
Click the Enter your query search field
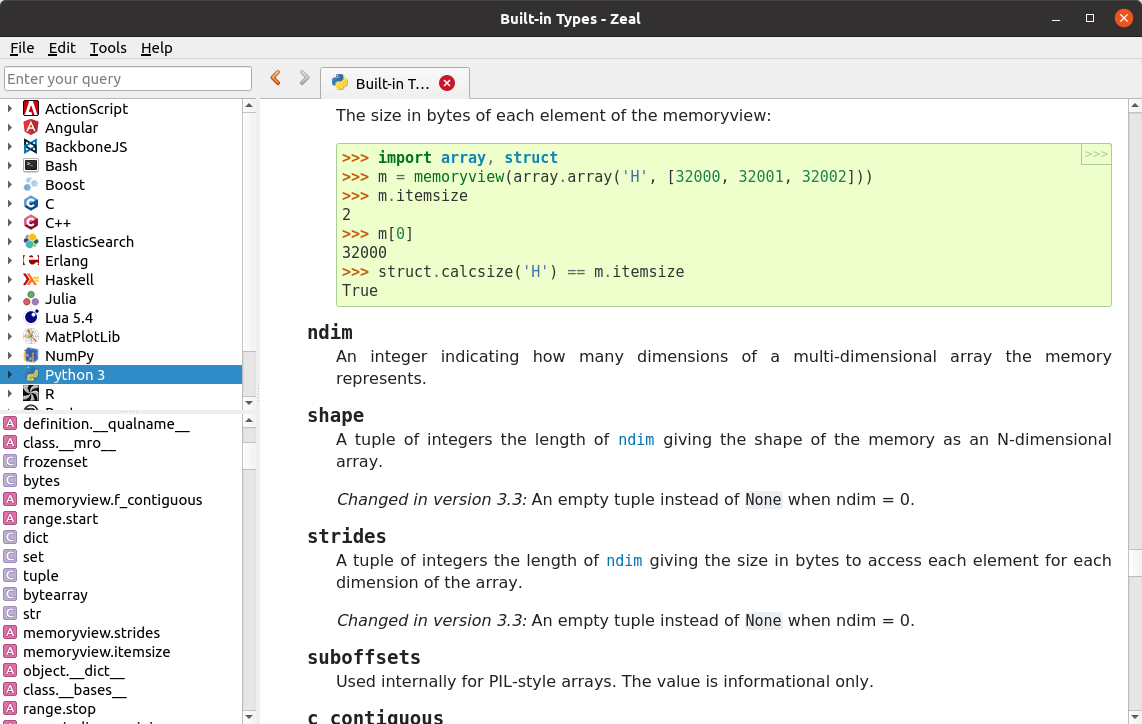click(x=128, y=79)
